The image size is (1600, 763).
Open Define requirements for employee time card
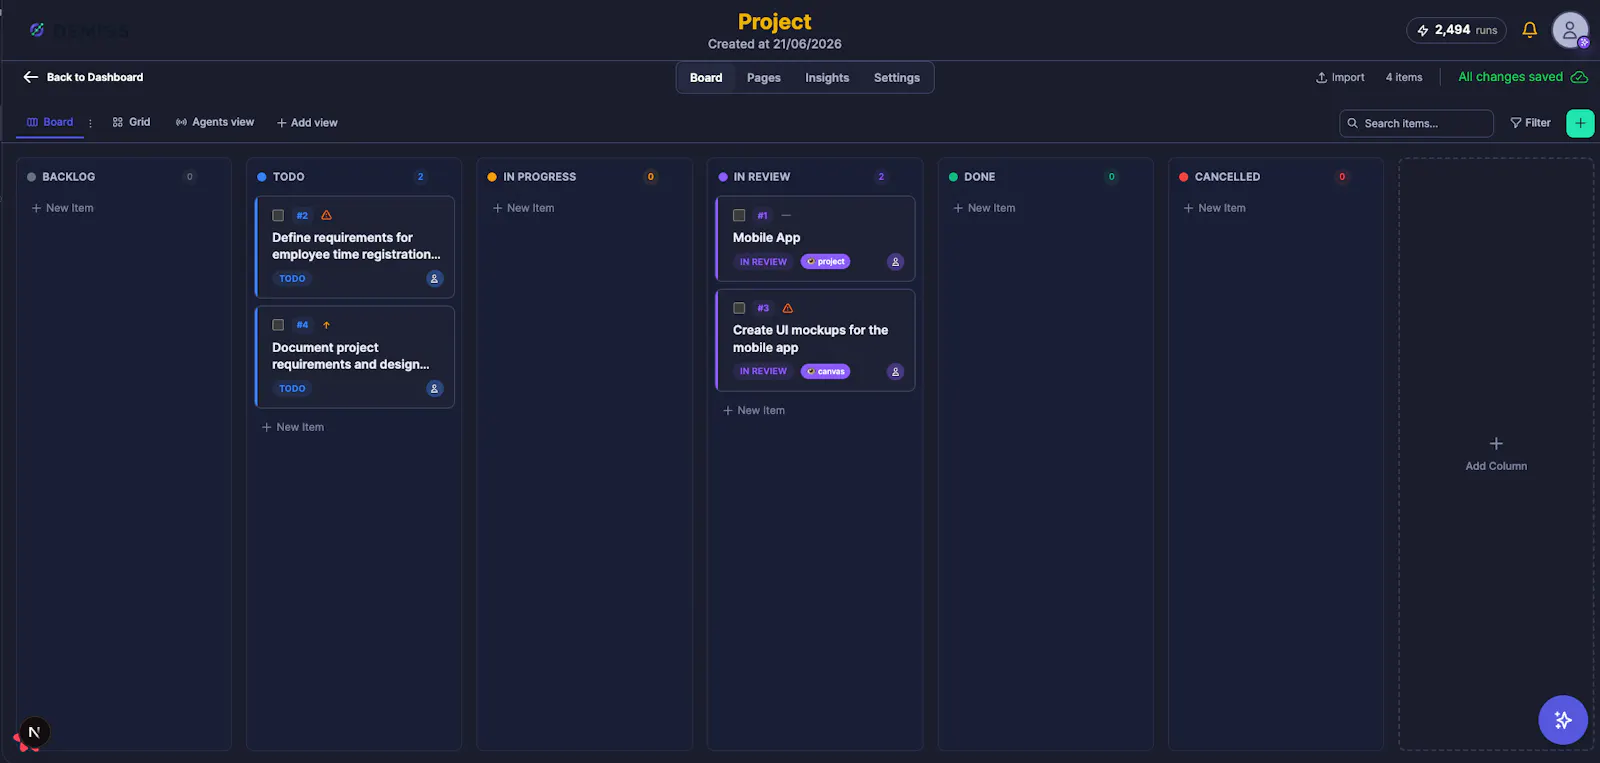point(356,246)
